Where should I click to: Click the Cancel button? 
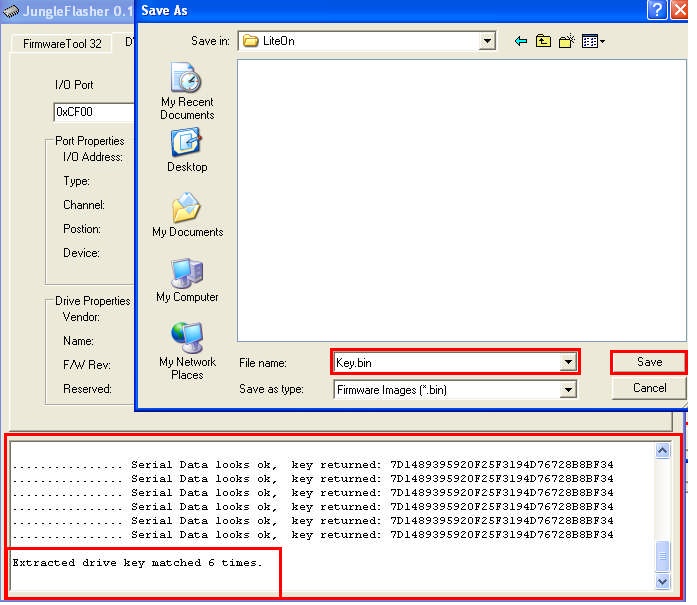(649, 388)
